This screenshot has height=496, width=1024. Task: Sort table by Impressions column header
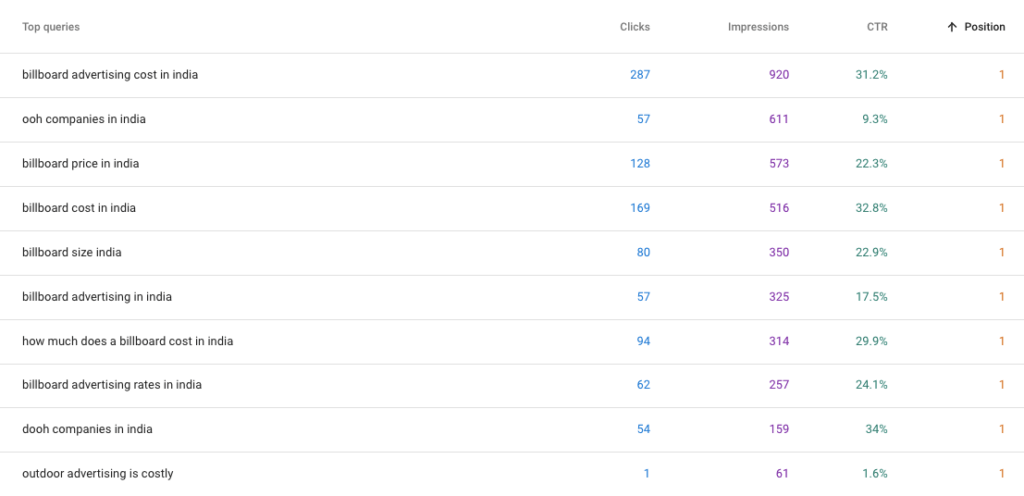pos(758,27)
